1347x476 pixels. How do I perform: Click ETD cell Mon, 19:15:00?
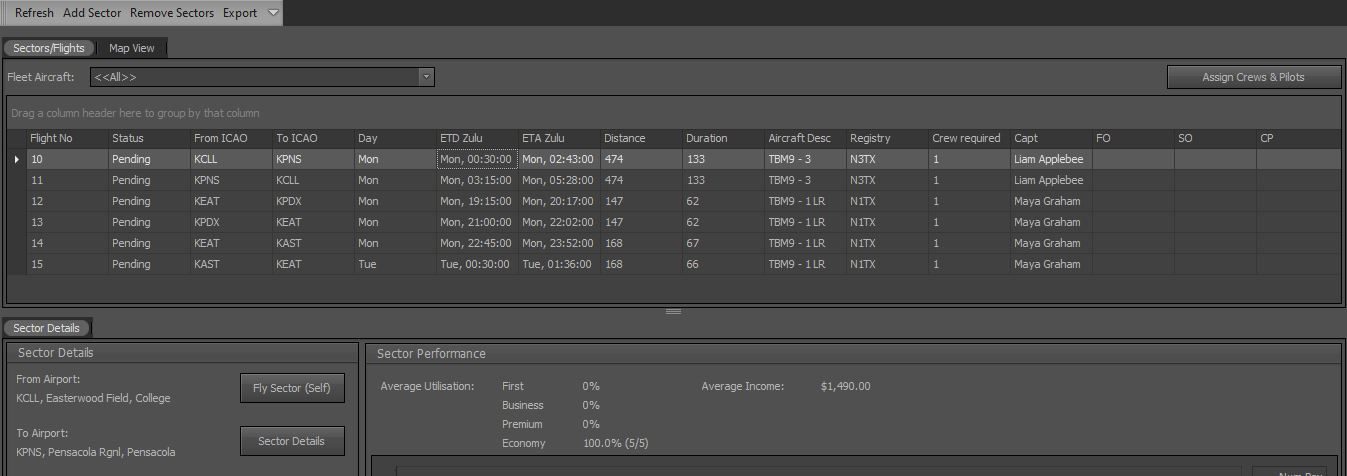[477, 201]
